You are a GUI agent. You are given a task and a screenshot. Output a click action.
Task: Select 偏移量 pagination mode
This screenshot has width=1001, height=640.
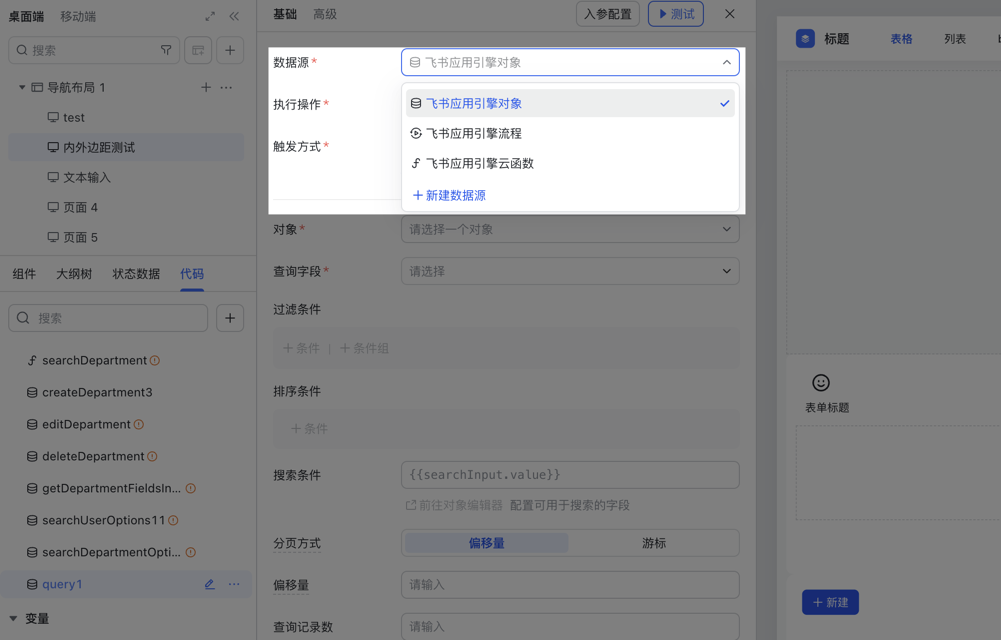tap(486, 543)
